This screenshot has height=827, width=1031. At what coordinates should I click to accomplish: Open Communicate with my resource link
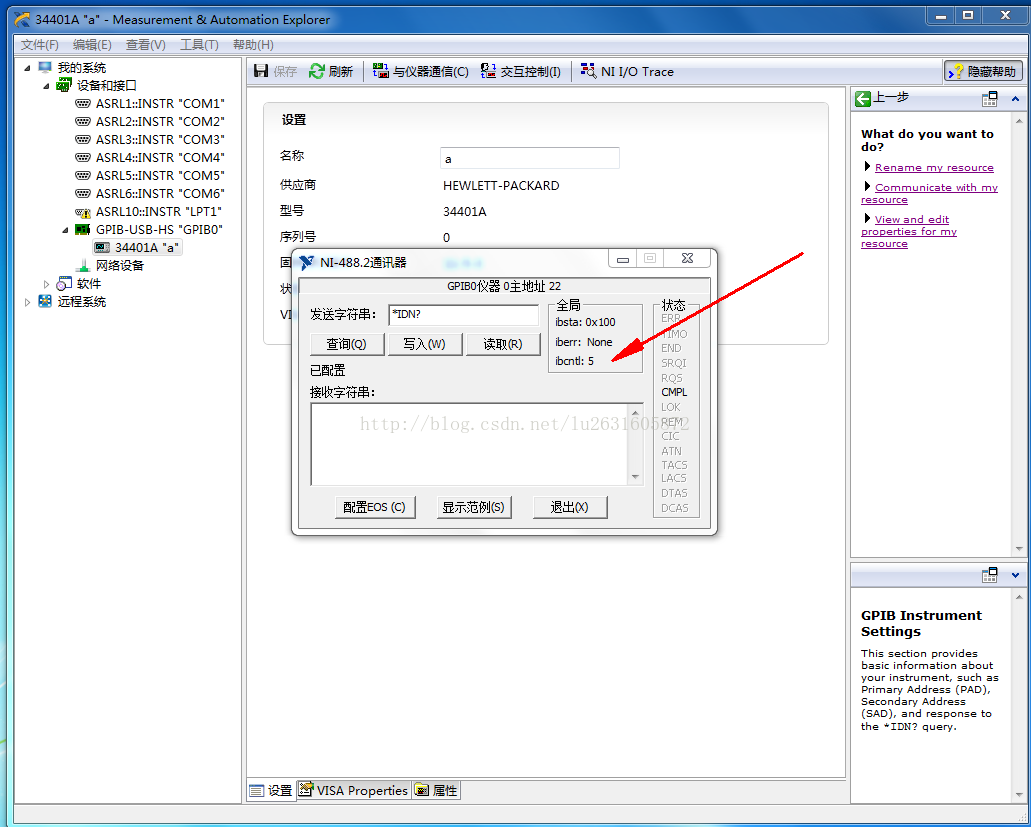point(930,193)
